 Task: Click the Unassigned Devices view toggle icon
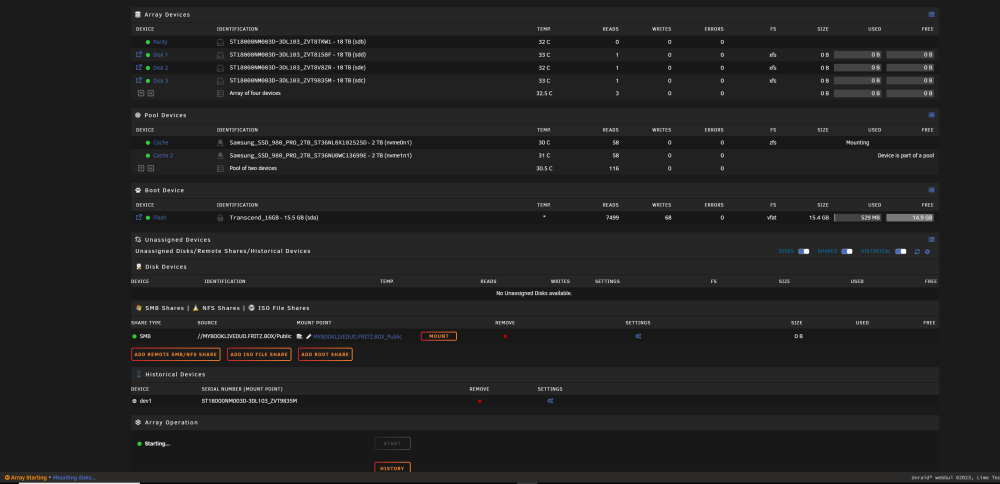tap(931, 240)
